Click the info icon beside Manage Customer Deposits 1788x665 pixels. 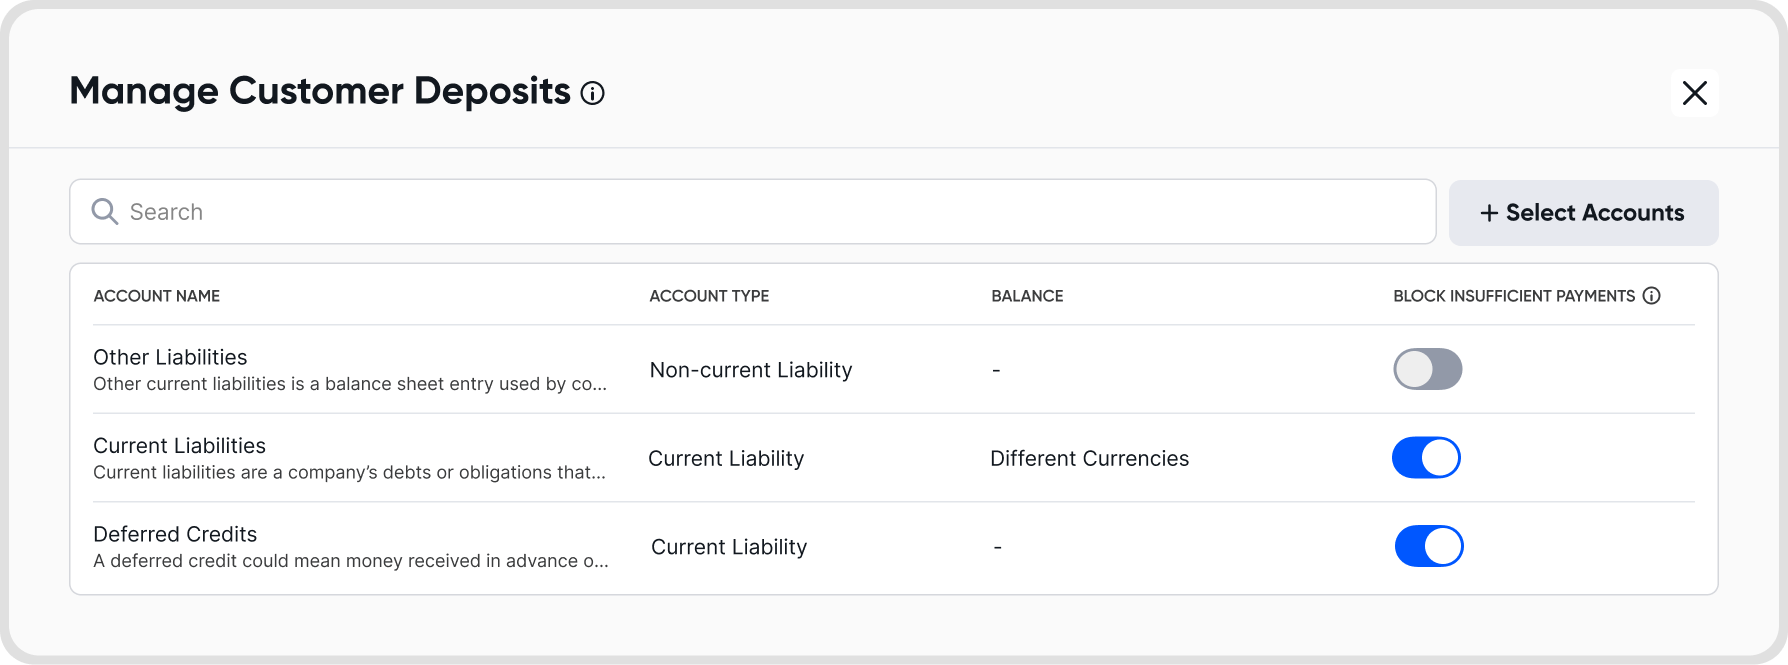tap(593, 94)
